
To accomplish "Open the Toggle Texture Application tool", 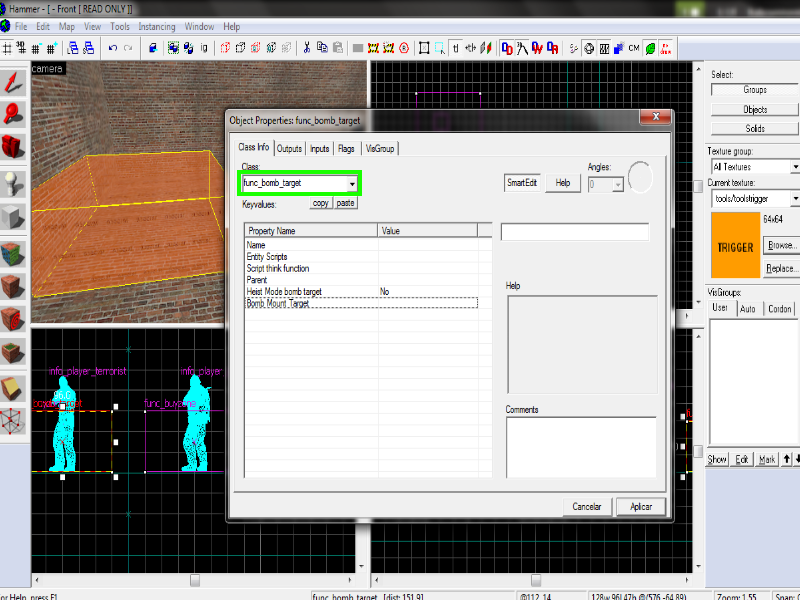I will [x=14, y=254].
